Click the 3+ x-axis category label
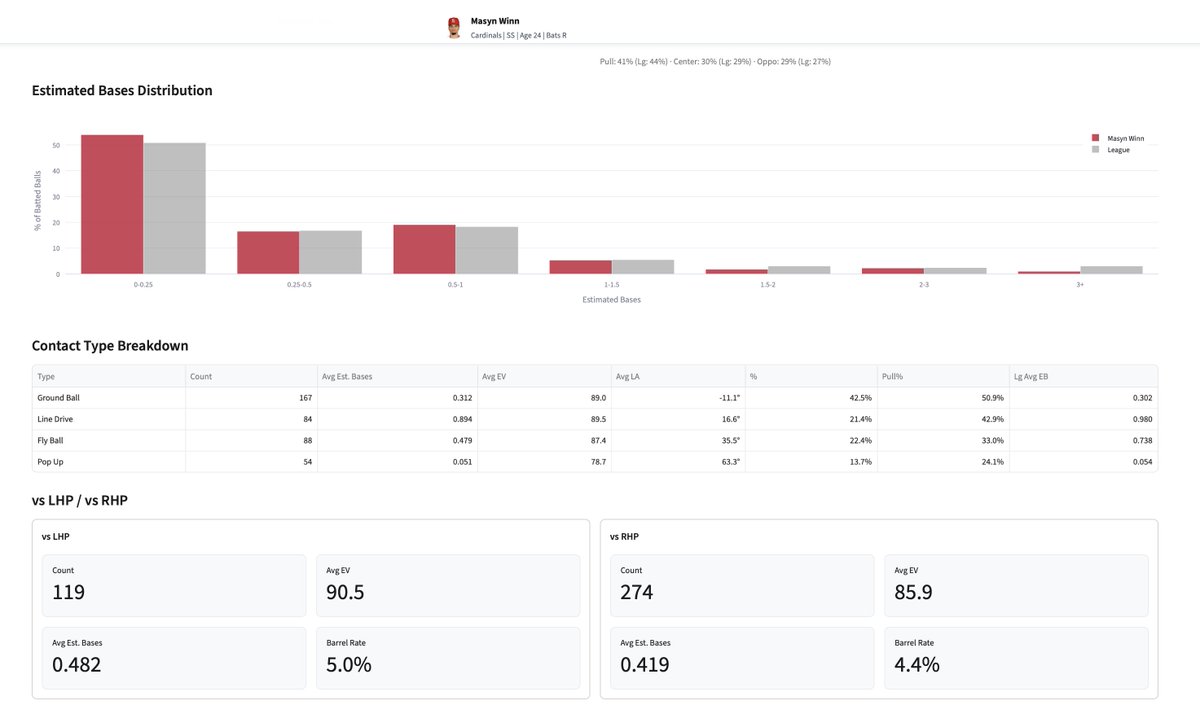This screenshot has width=1200, height=705. 1079,284
